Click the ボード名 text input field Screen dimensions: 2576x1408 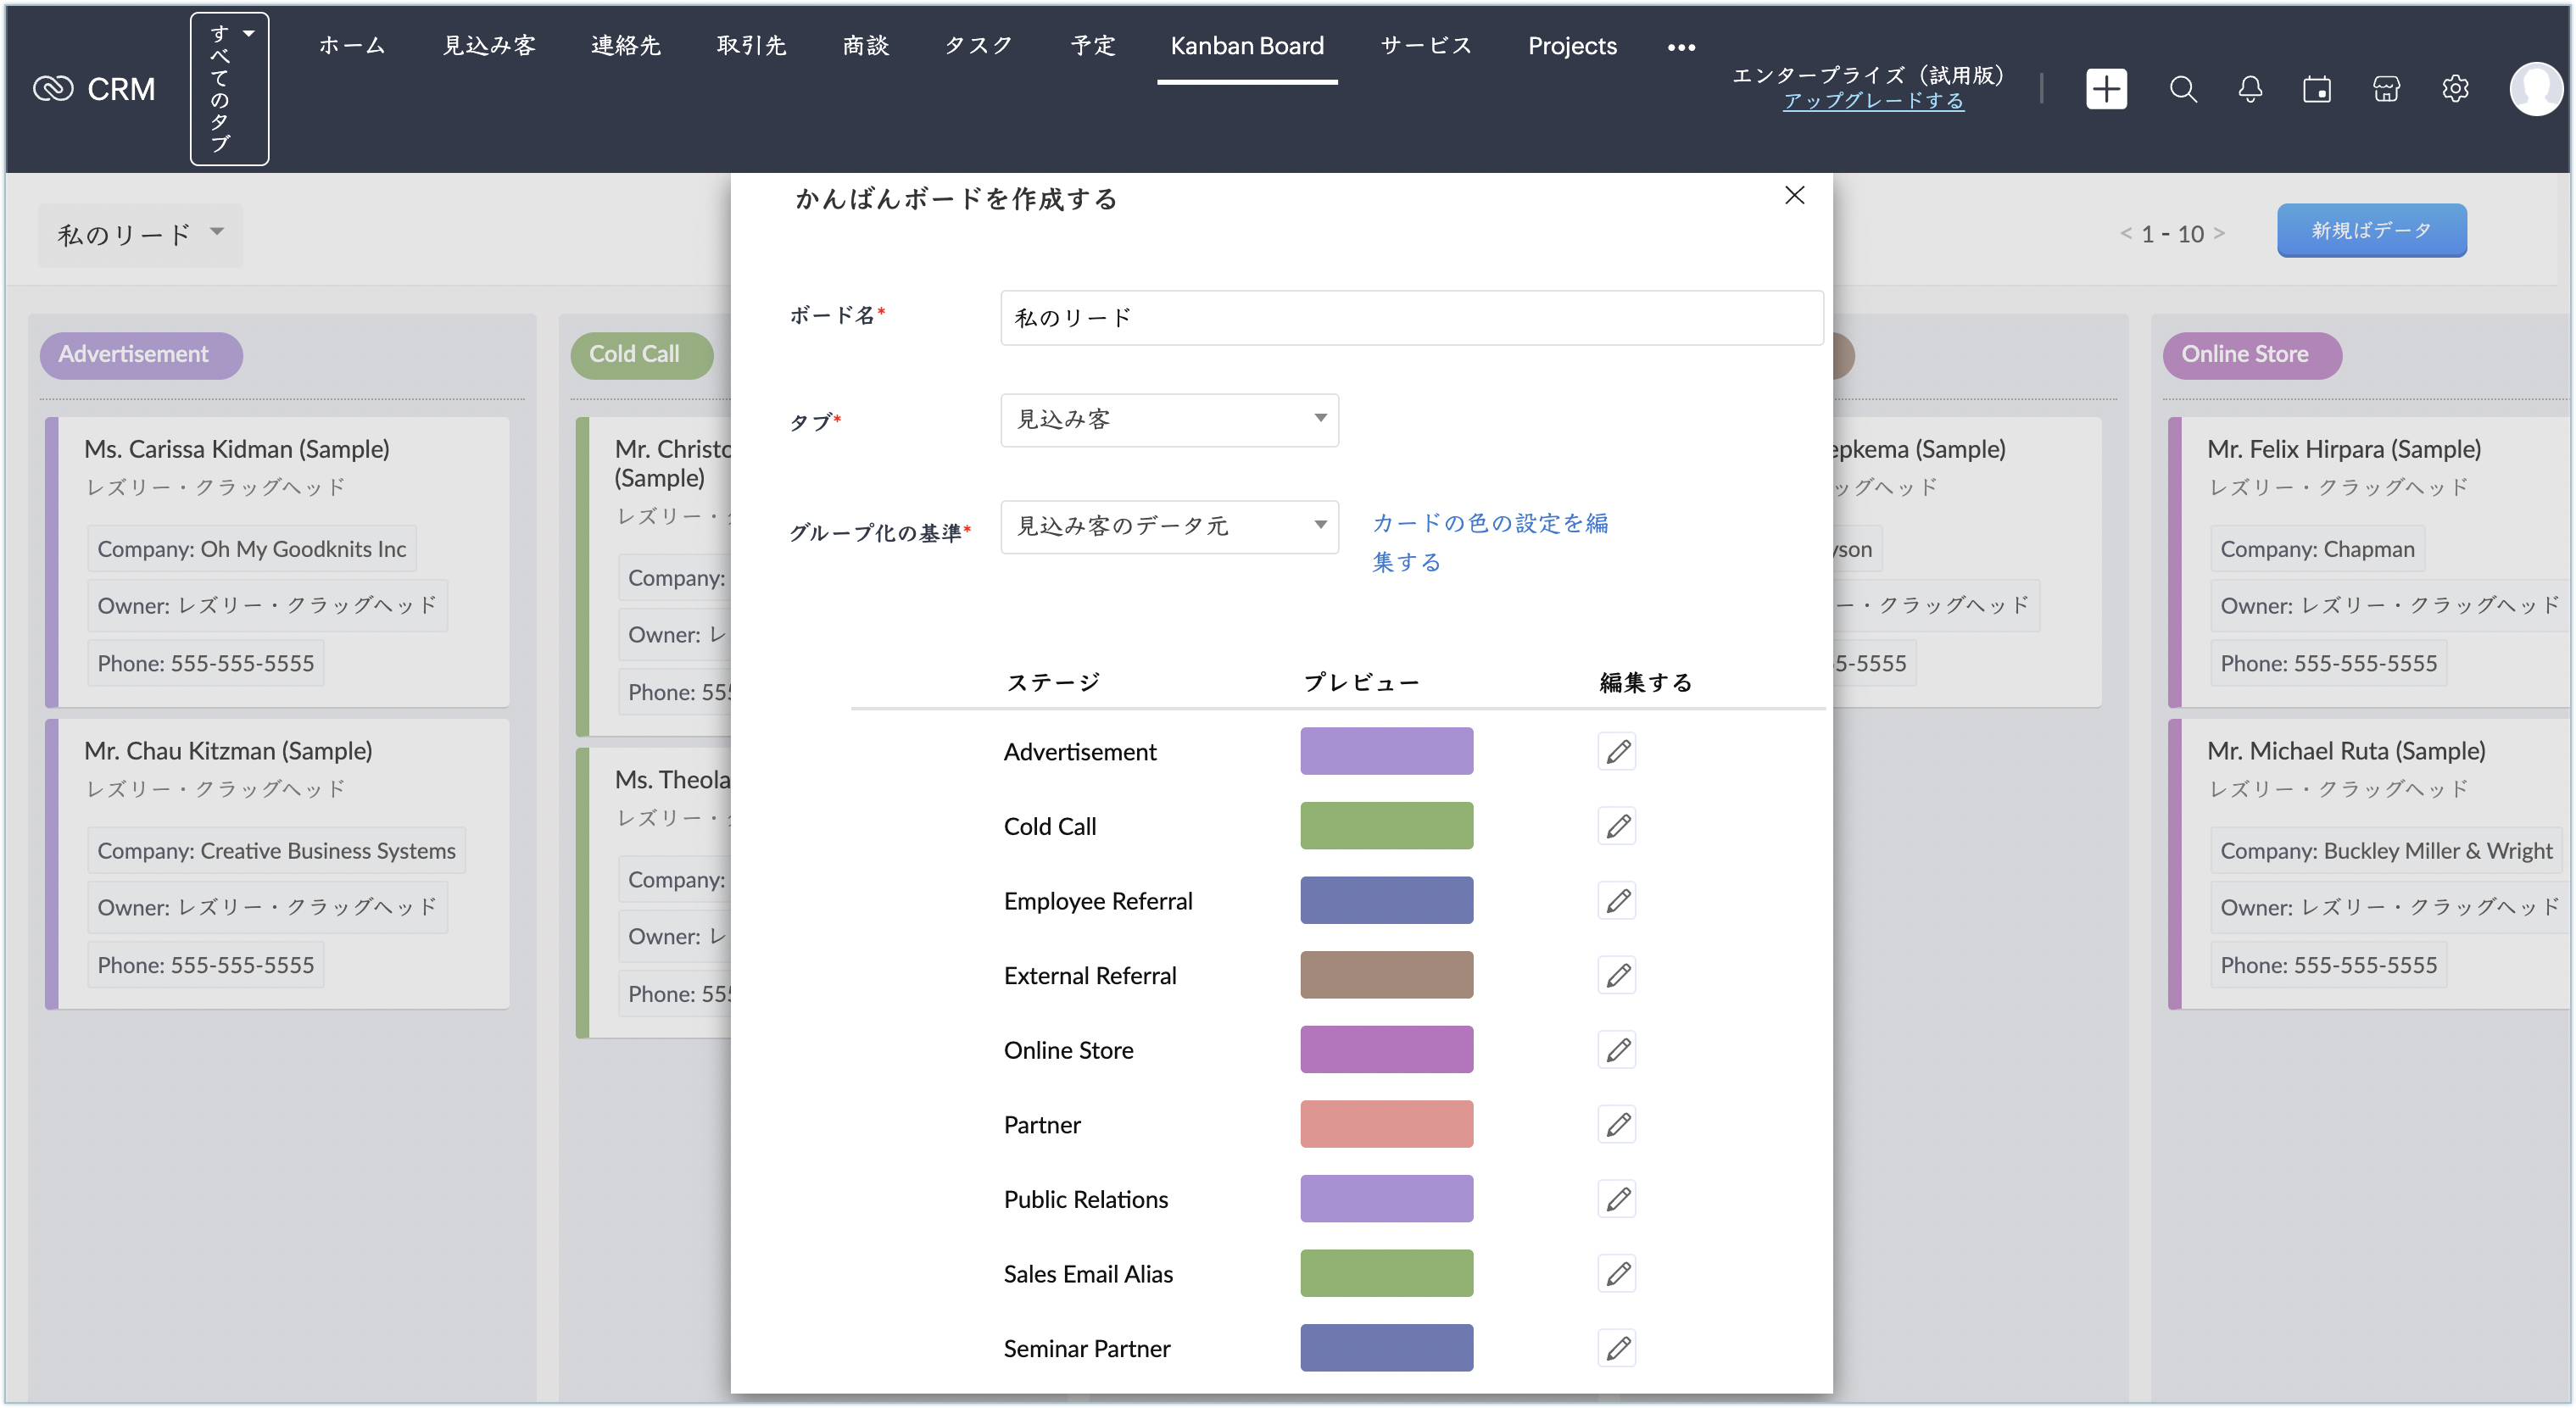click(x=1410, y=318)
